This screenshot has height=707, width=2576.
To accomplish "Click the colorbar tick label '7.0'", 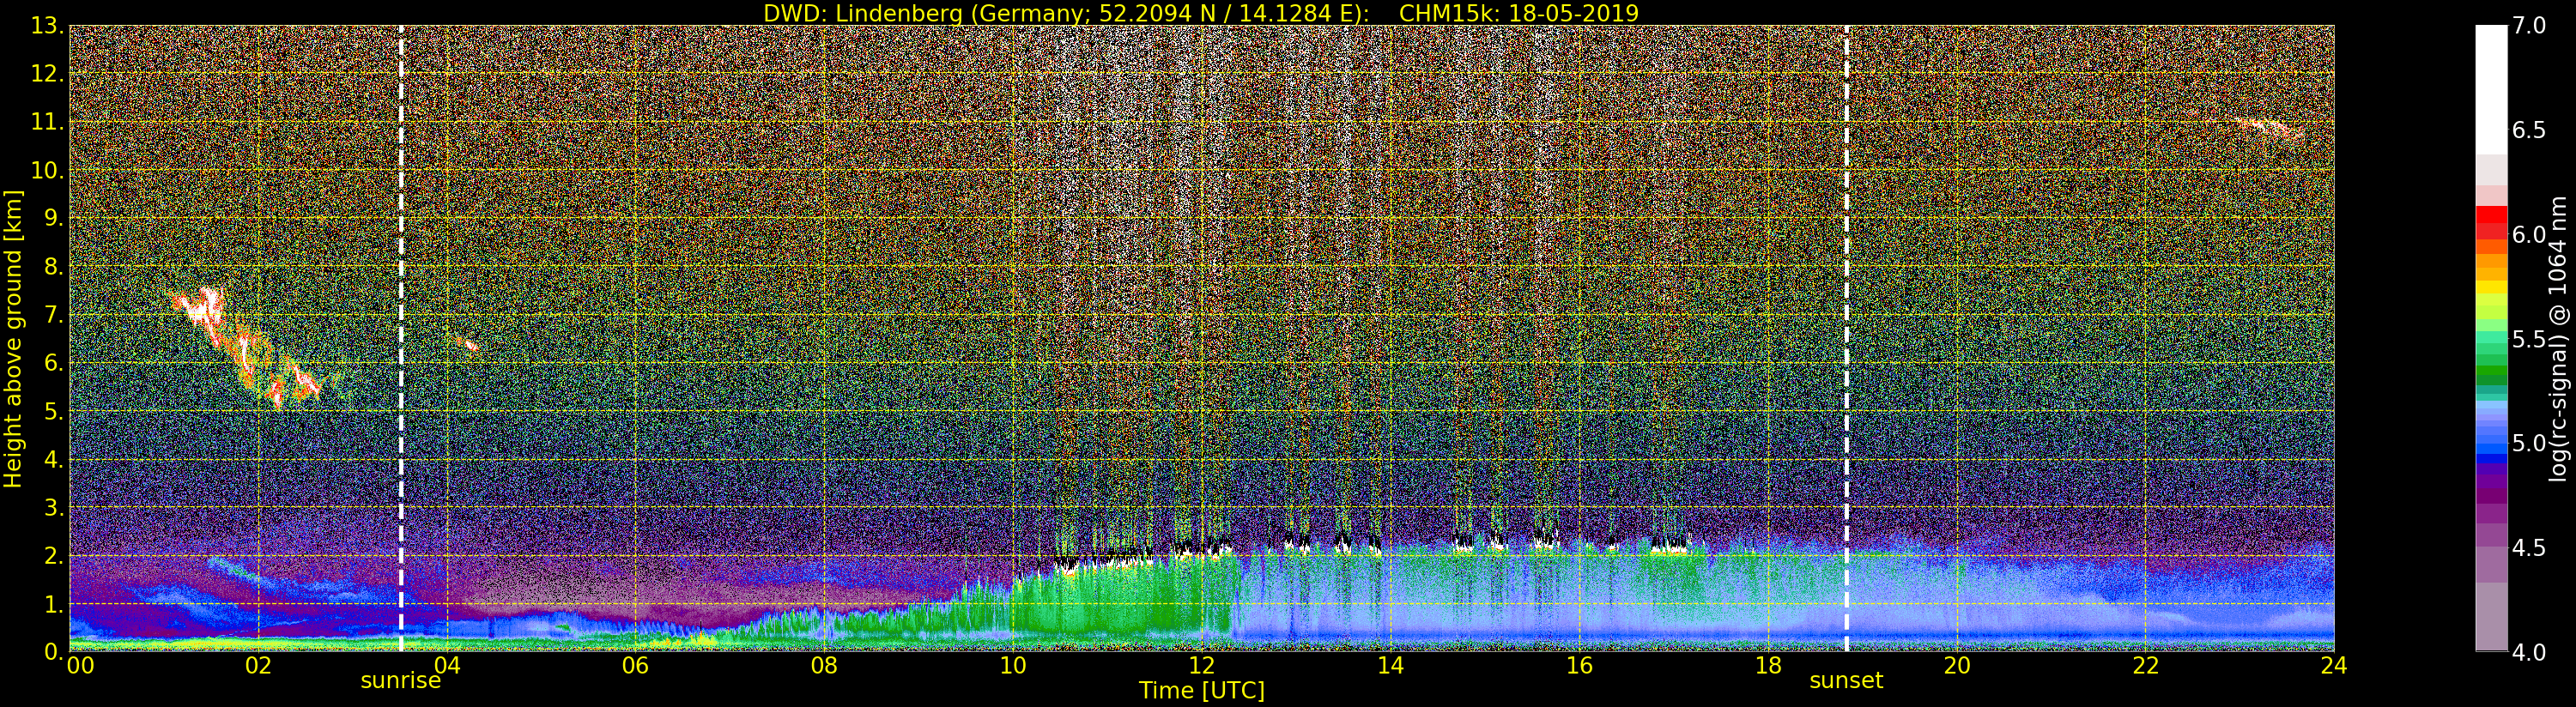I will click(x=2529, y=26).
